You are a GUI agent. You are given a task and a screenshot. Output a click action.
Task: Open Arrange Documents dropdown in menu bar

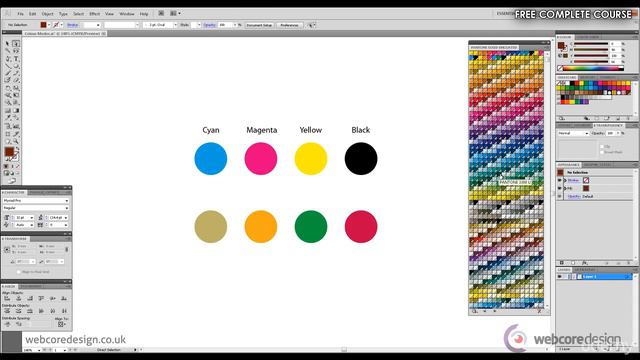click(x=176, y=13)
